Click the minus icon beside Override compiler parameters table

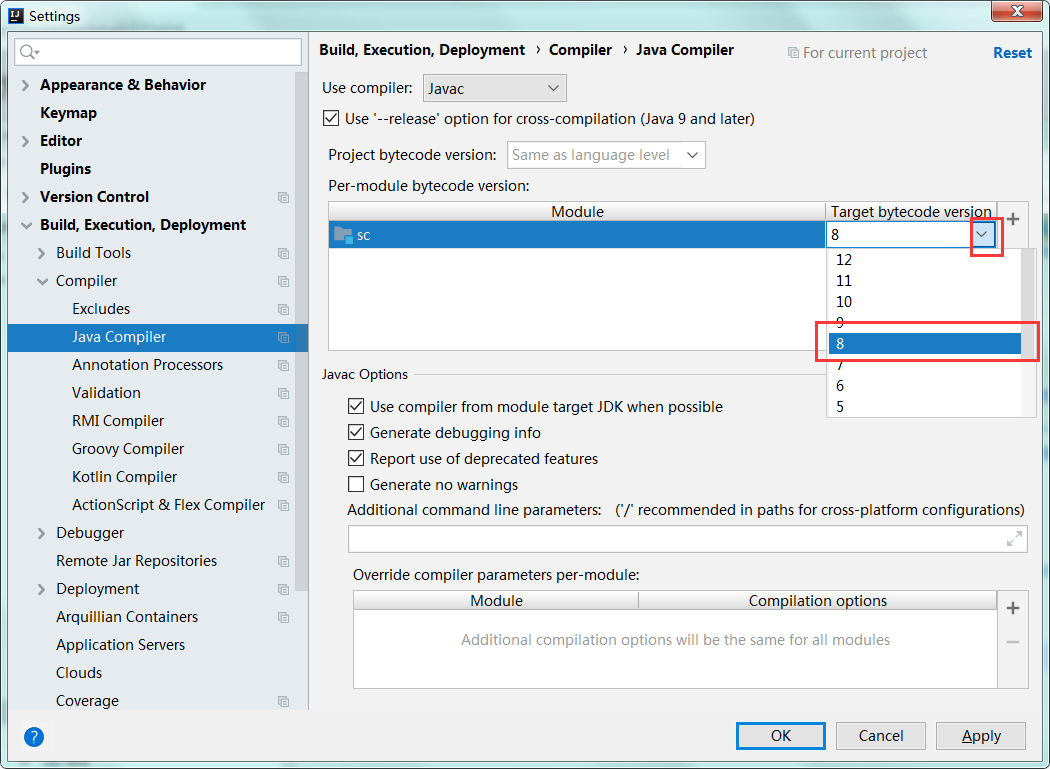tap(1013, 642)
